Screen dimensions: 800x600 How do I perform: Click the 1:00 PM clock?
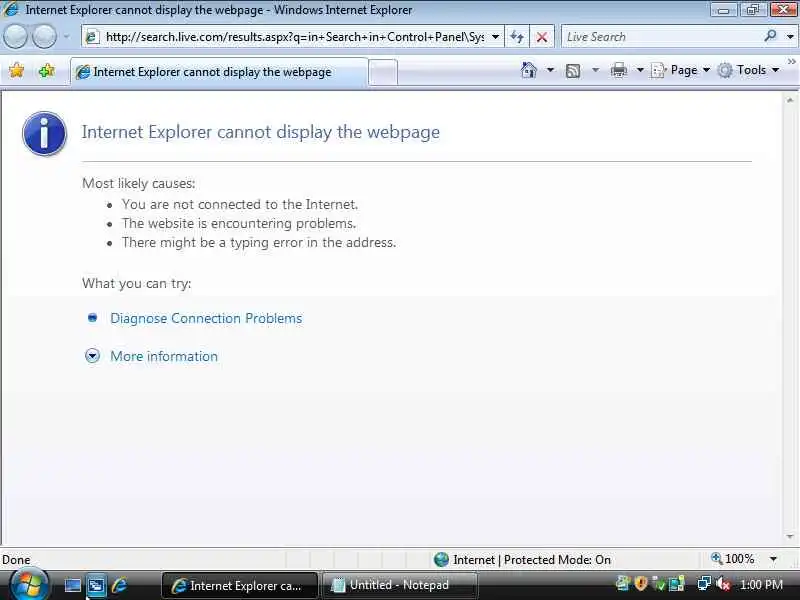[x=761, y=584]
